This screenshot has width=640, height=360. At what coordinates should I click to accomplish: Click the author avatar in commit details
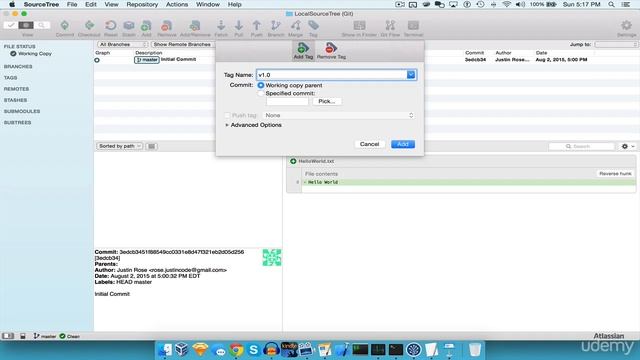272,258
